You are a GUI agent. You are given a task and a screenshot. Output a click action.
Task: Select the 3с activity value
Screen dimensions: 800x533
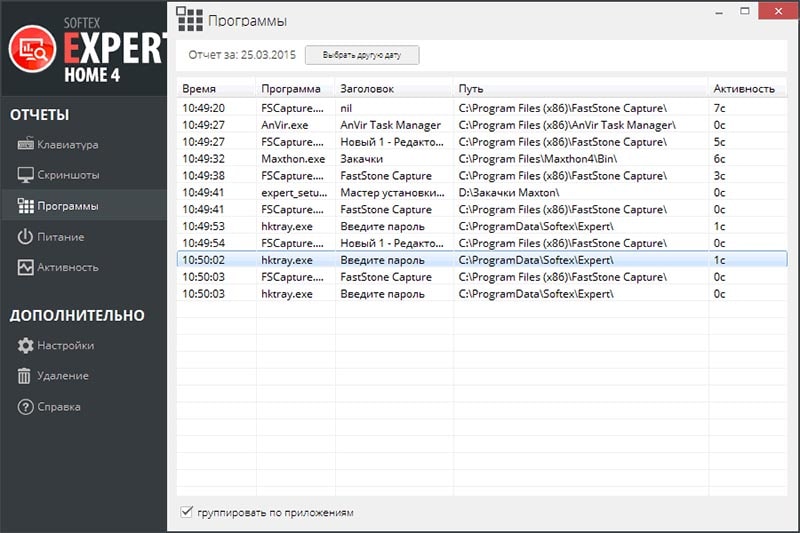tap(719, 175)
